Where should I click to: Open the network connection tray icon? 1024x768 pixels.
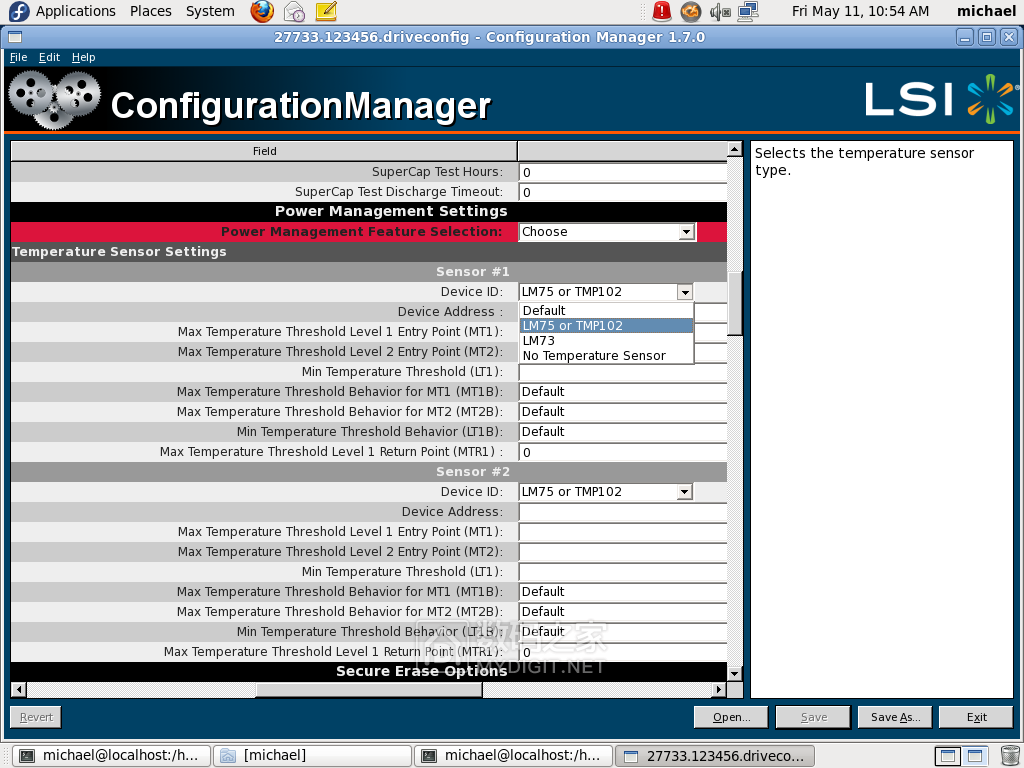point(748,11)
